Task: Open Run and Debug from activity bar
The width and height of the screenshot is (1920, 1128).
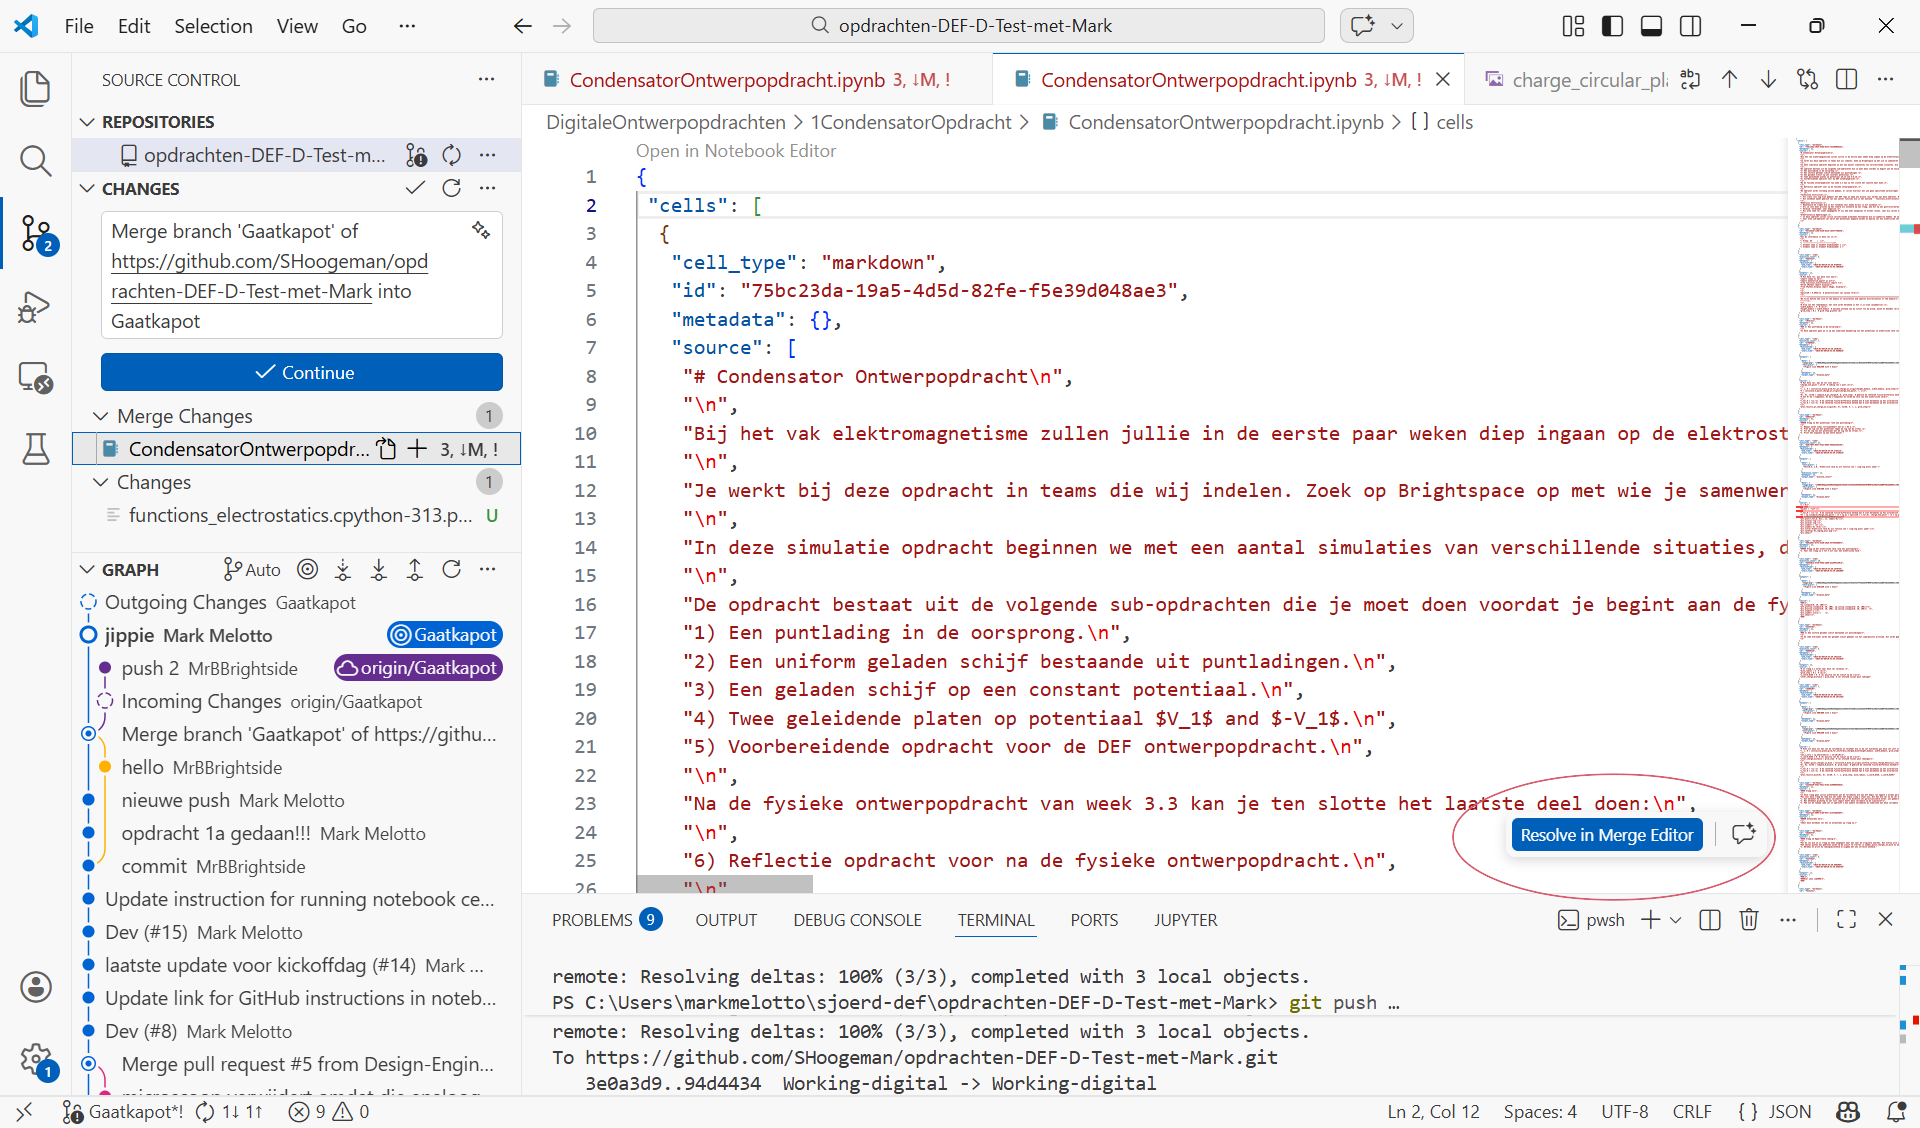Action: (x=33, y=307)
